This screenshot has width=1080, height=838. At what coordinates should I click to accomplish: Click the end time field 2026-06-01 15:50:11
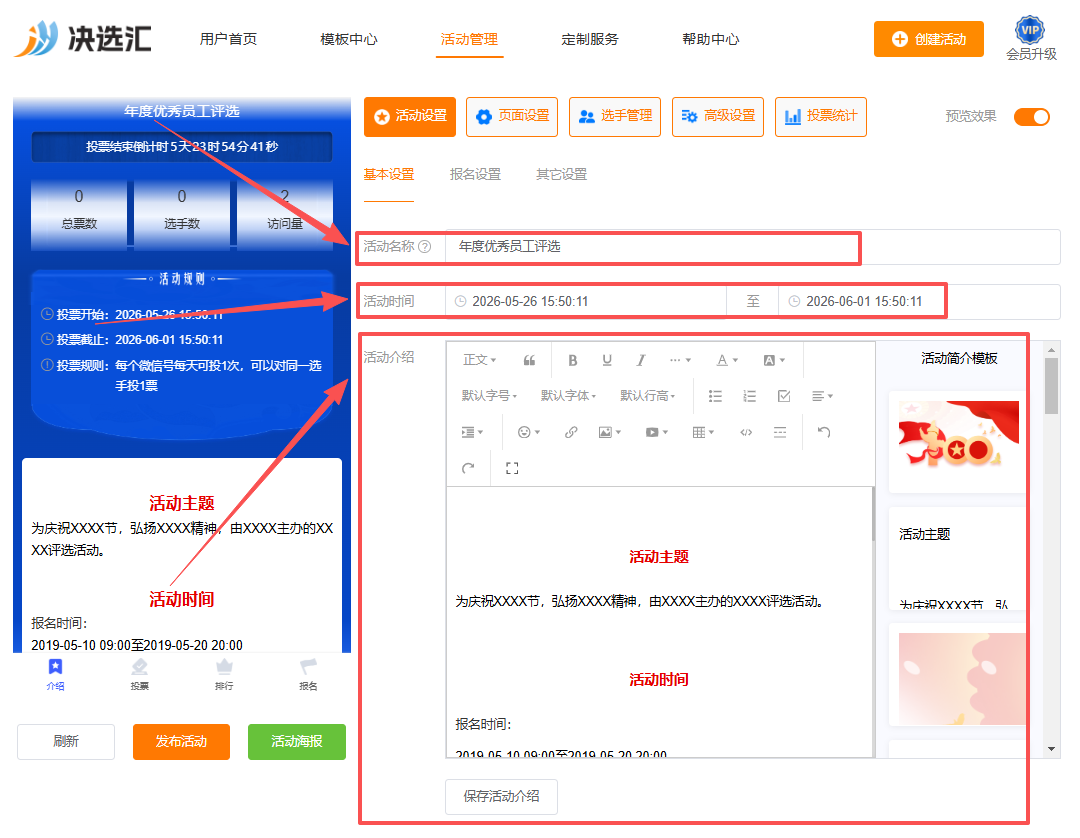point(920,302)
